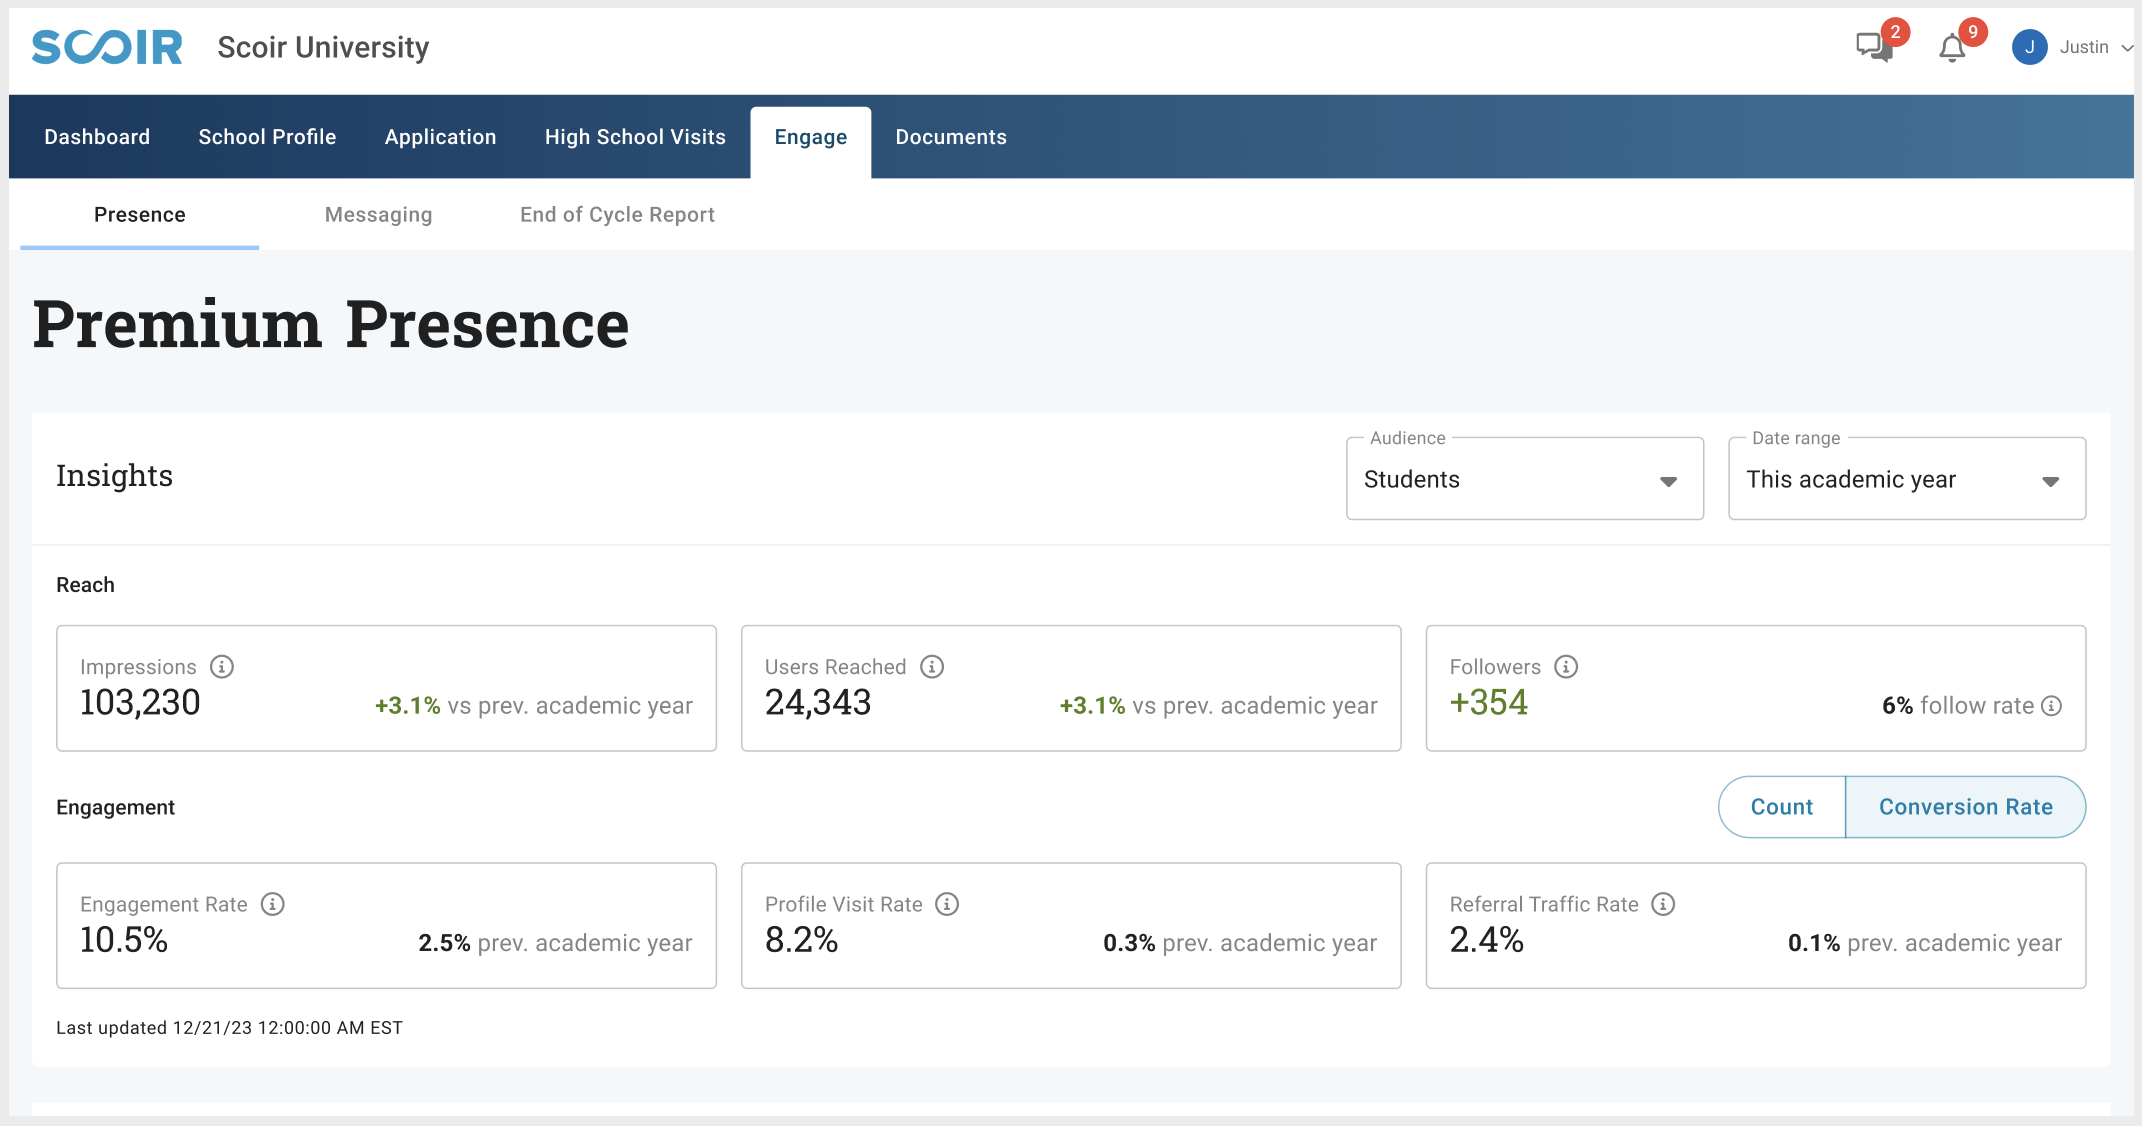Switch to the Messaging subtab
The height and width of the screenshot is (1126, 2142).
click(378, 215)
